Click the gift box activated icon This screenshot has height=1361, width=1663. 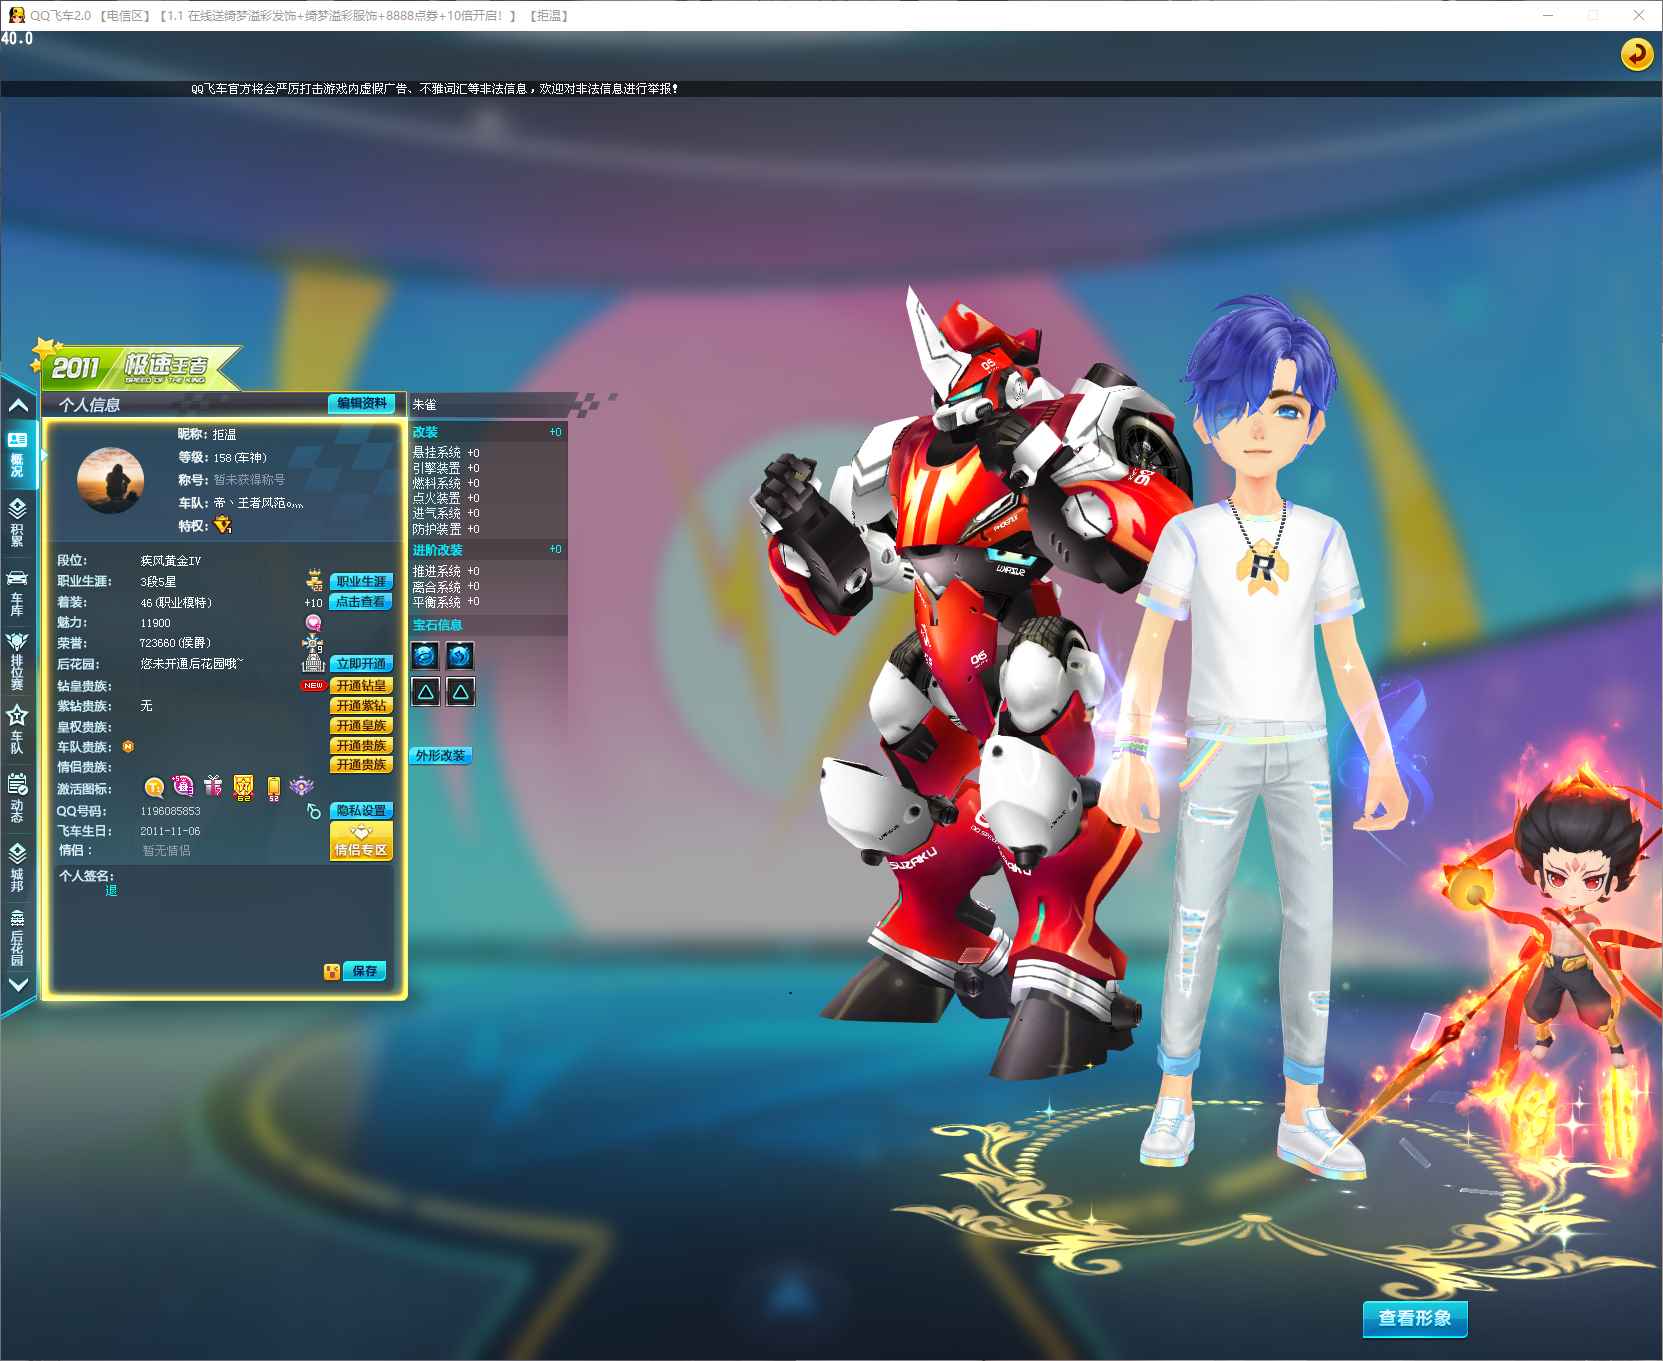coord(213,787)
